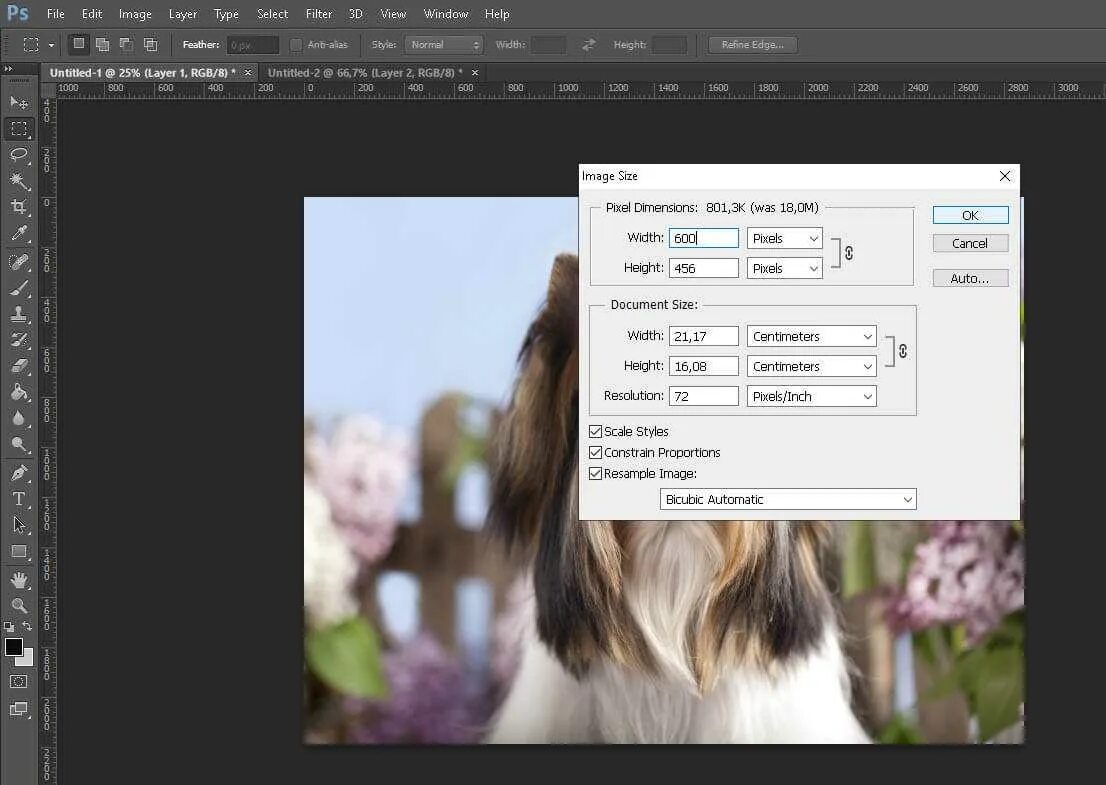The height and width of the screenshot is (785, 1106).
Task: Open the Layer menu
Action: pos(183,14)
